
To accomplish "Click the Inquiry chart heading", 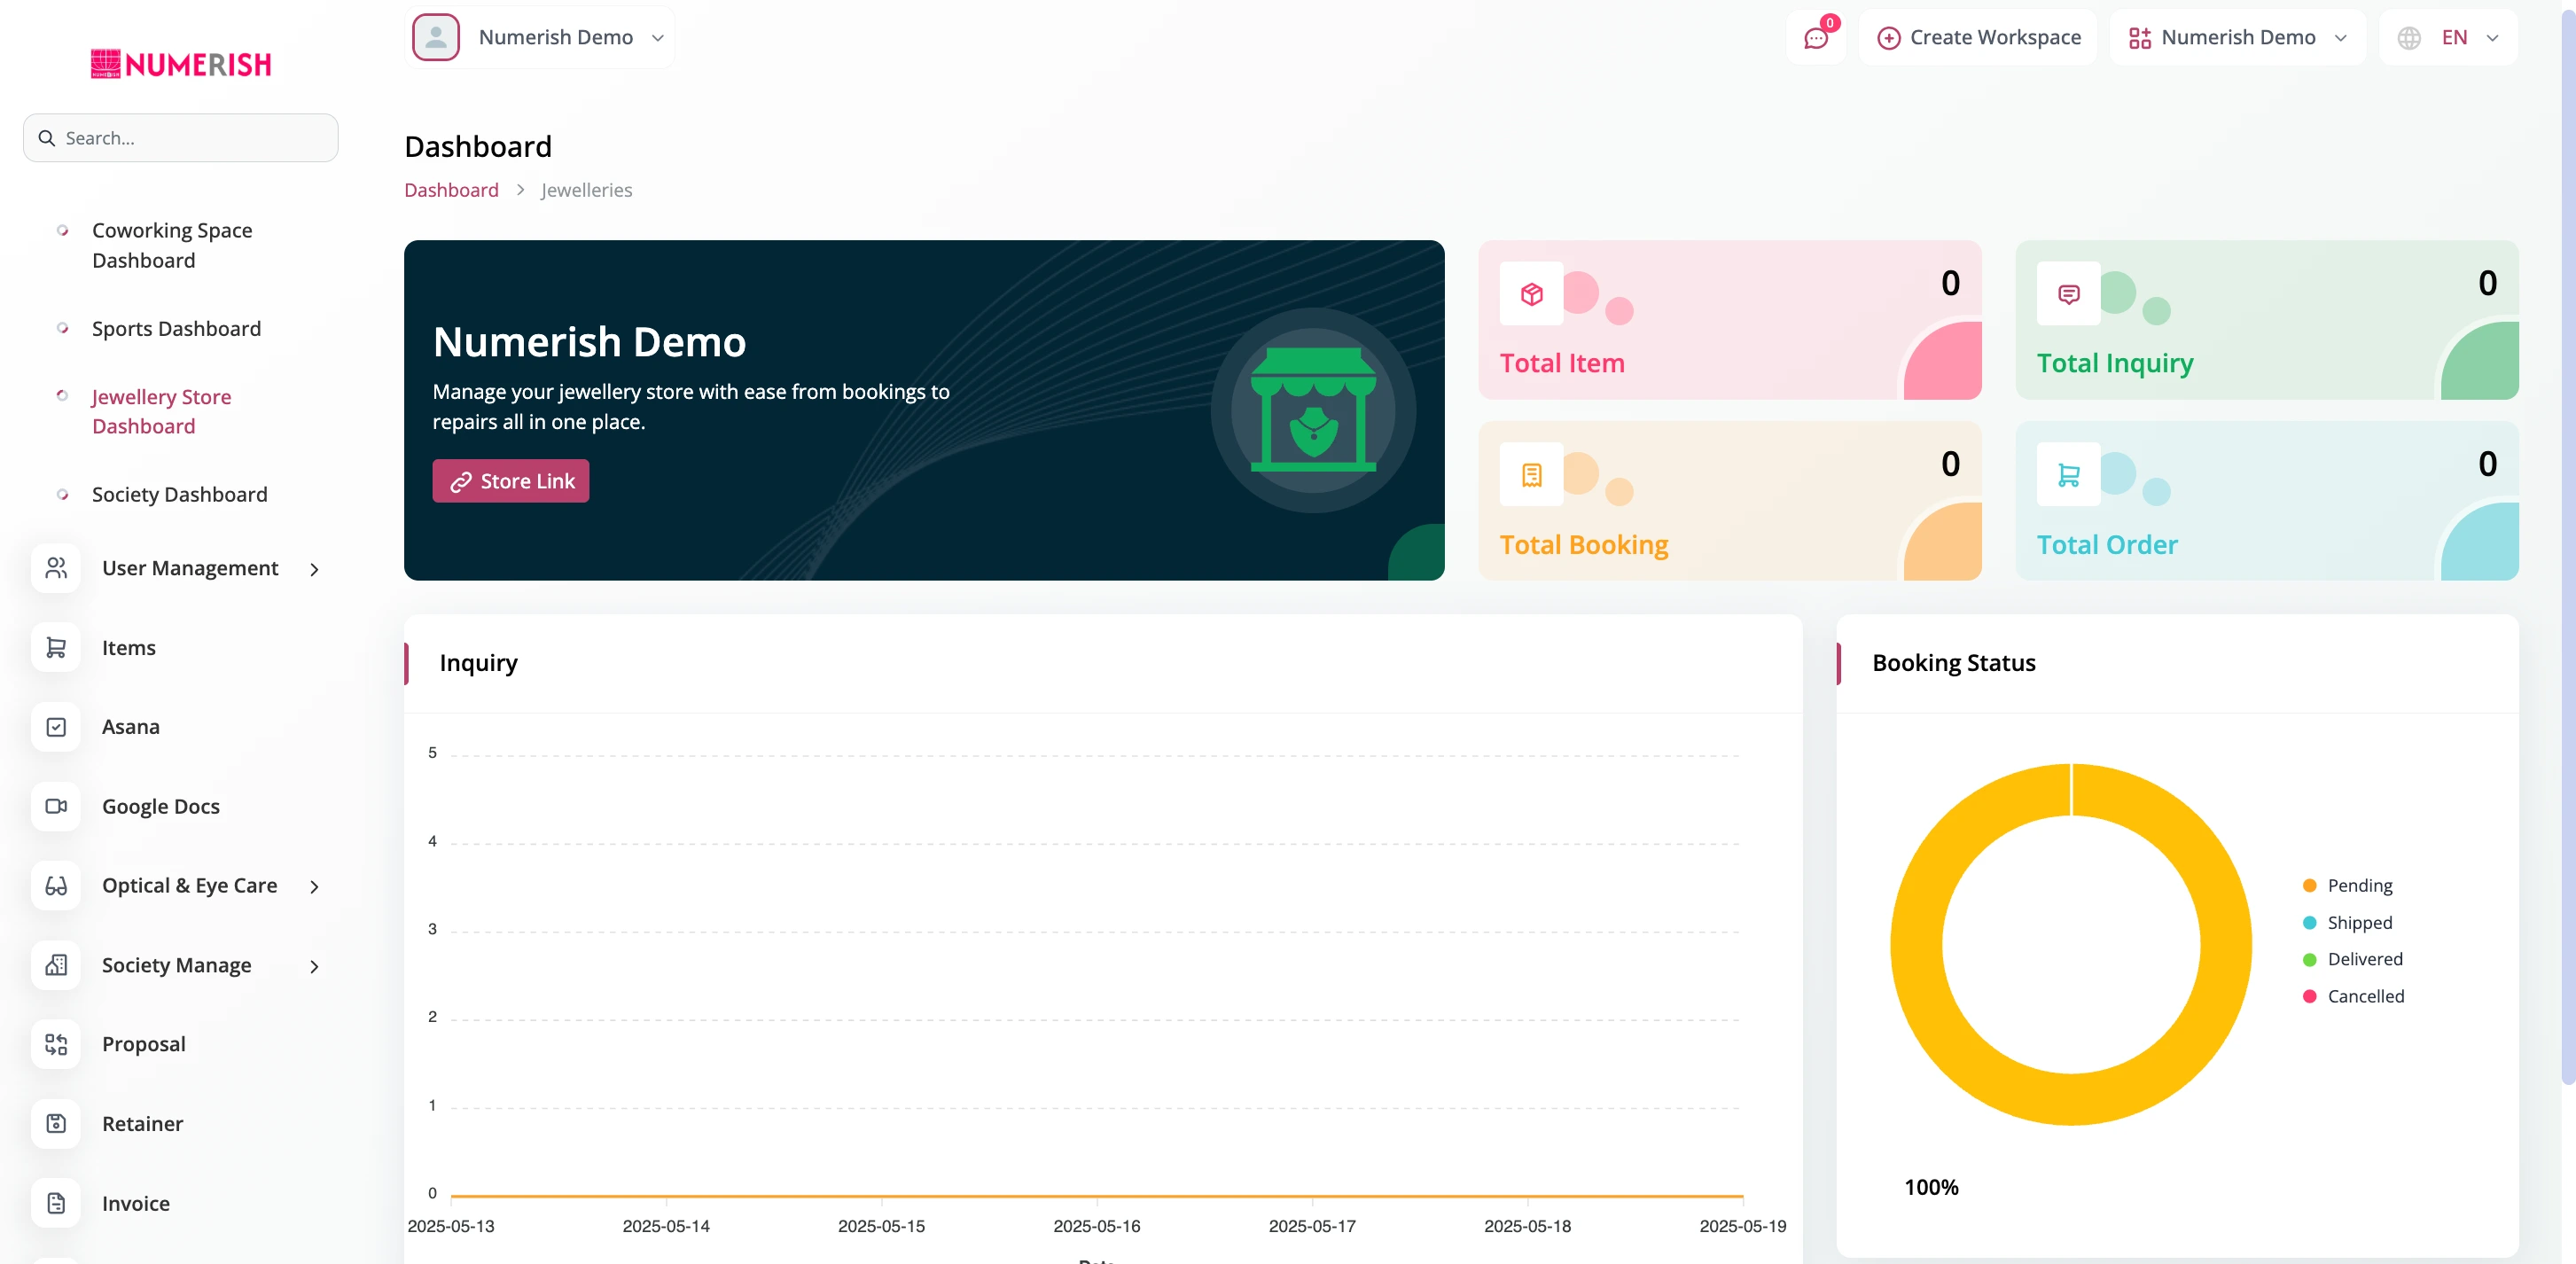I will (478, 663).
